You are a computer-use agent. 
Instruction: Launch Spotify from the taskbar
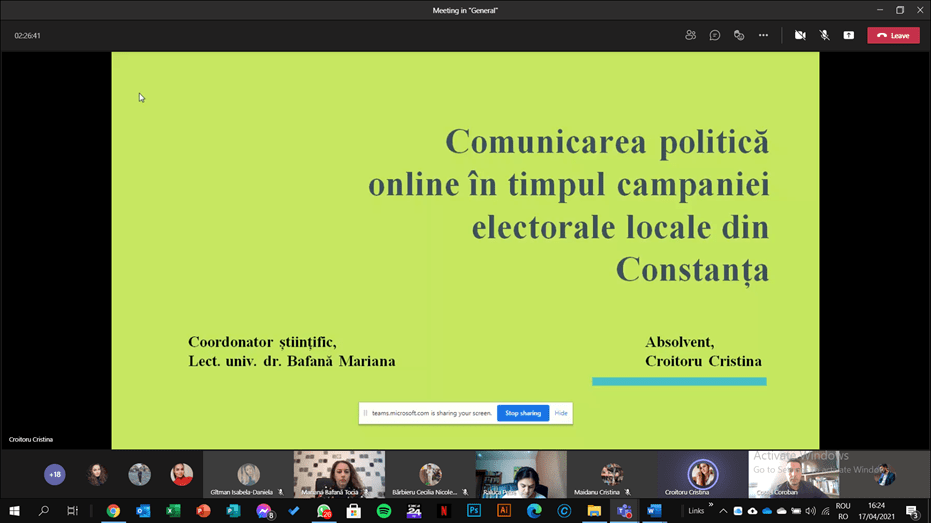384,511
